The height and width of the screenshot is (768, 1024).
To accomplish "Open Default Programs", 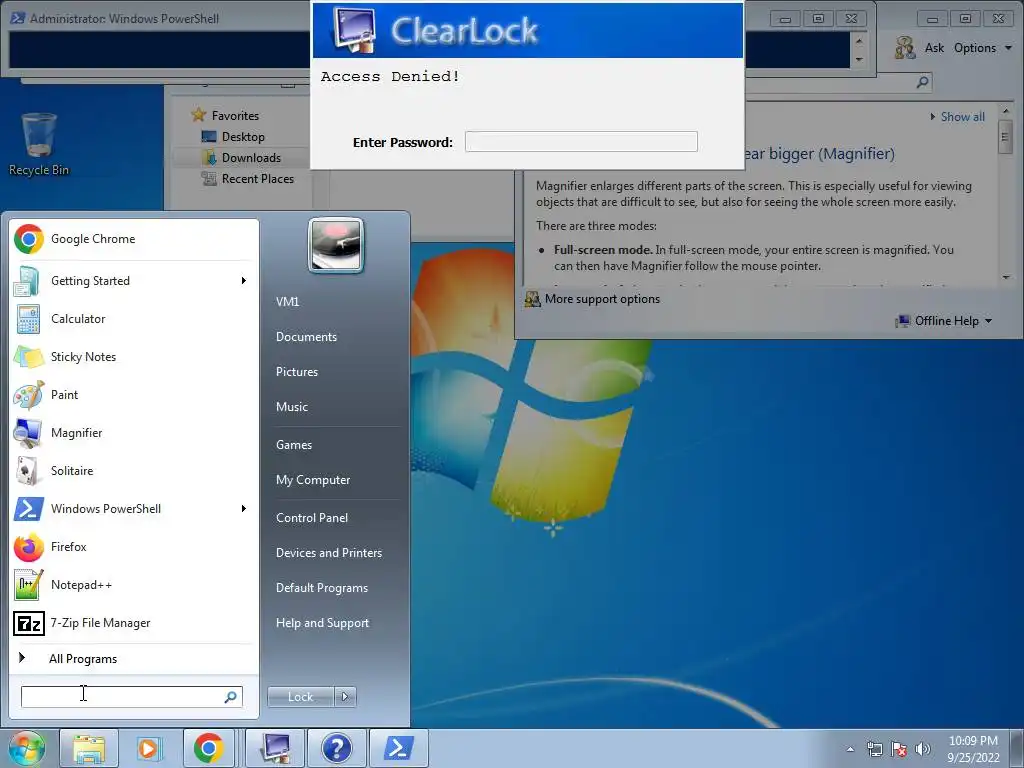I will (322, 588).
